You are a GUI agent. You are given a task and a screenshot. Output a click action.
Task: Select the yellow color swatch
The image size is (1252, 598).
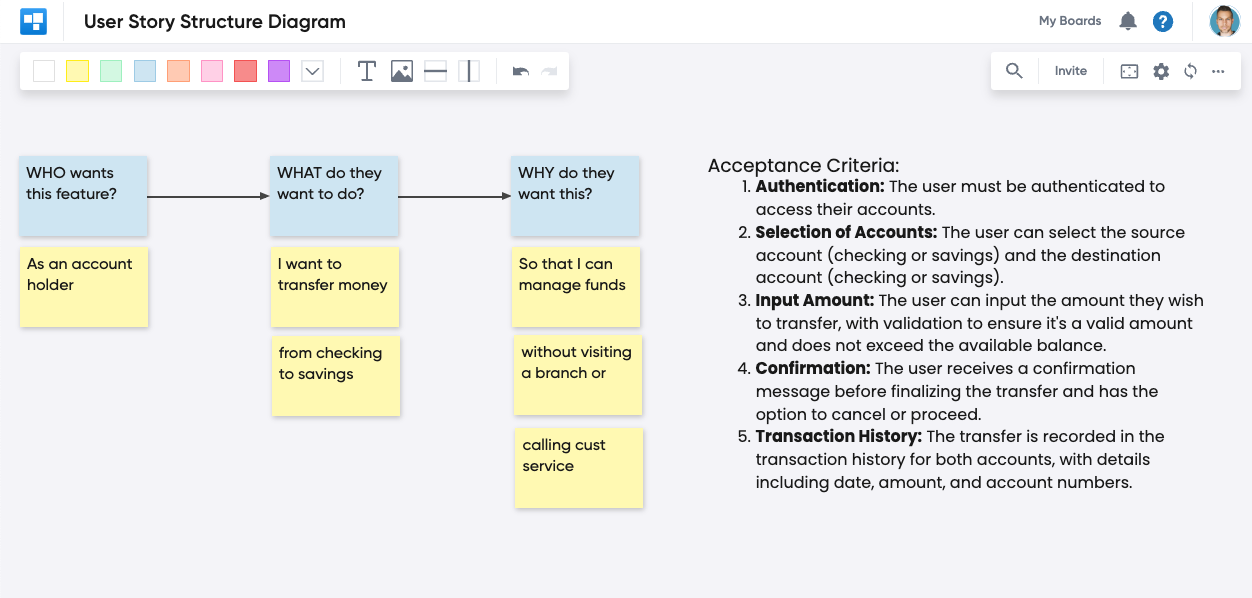click(x=77, y=71)
